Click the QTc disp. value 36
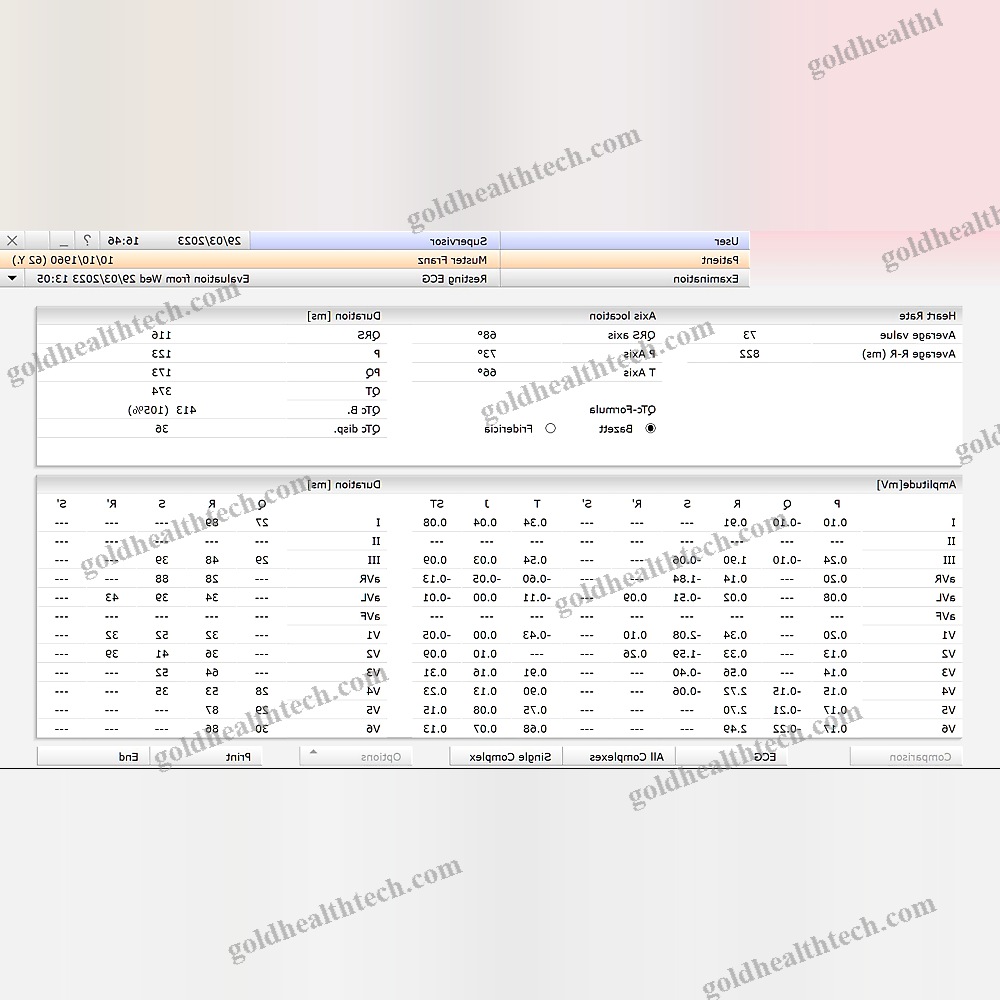This screenshot has width=1000, height=1000. click(162, 429)
